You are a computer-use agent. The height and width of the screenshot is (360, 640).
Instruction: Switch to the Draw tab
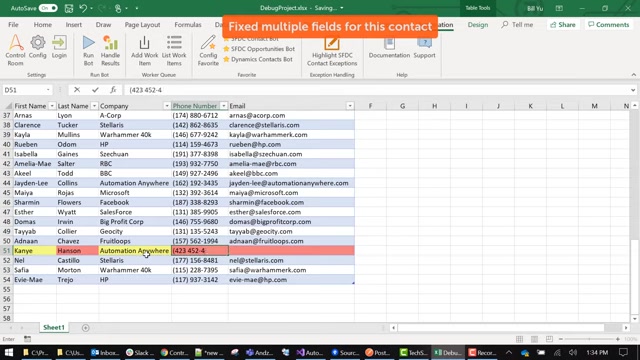point(103,25)
